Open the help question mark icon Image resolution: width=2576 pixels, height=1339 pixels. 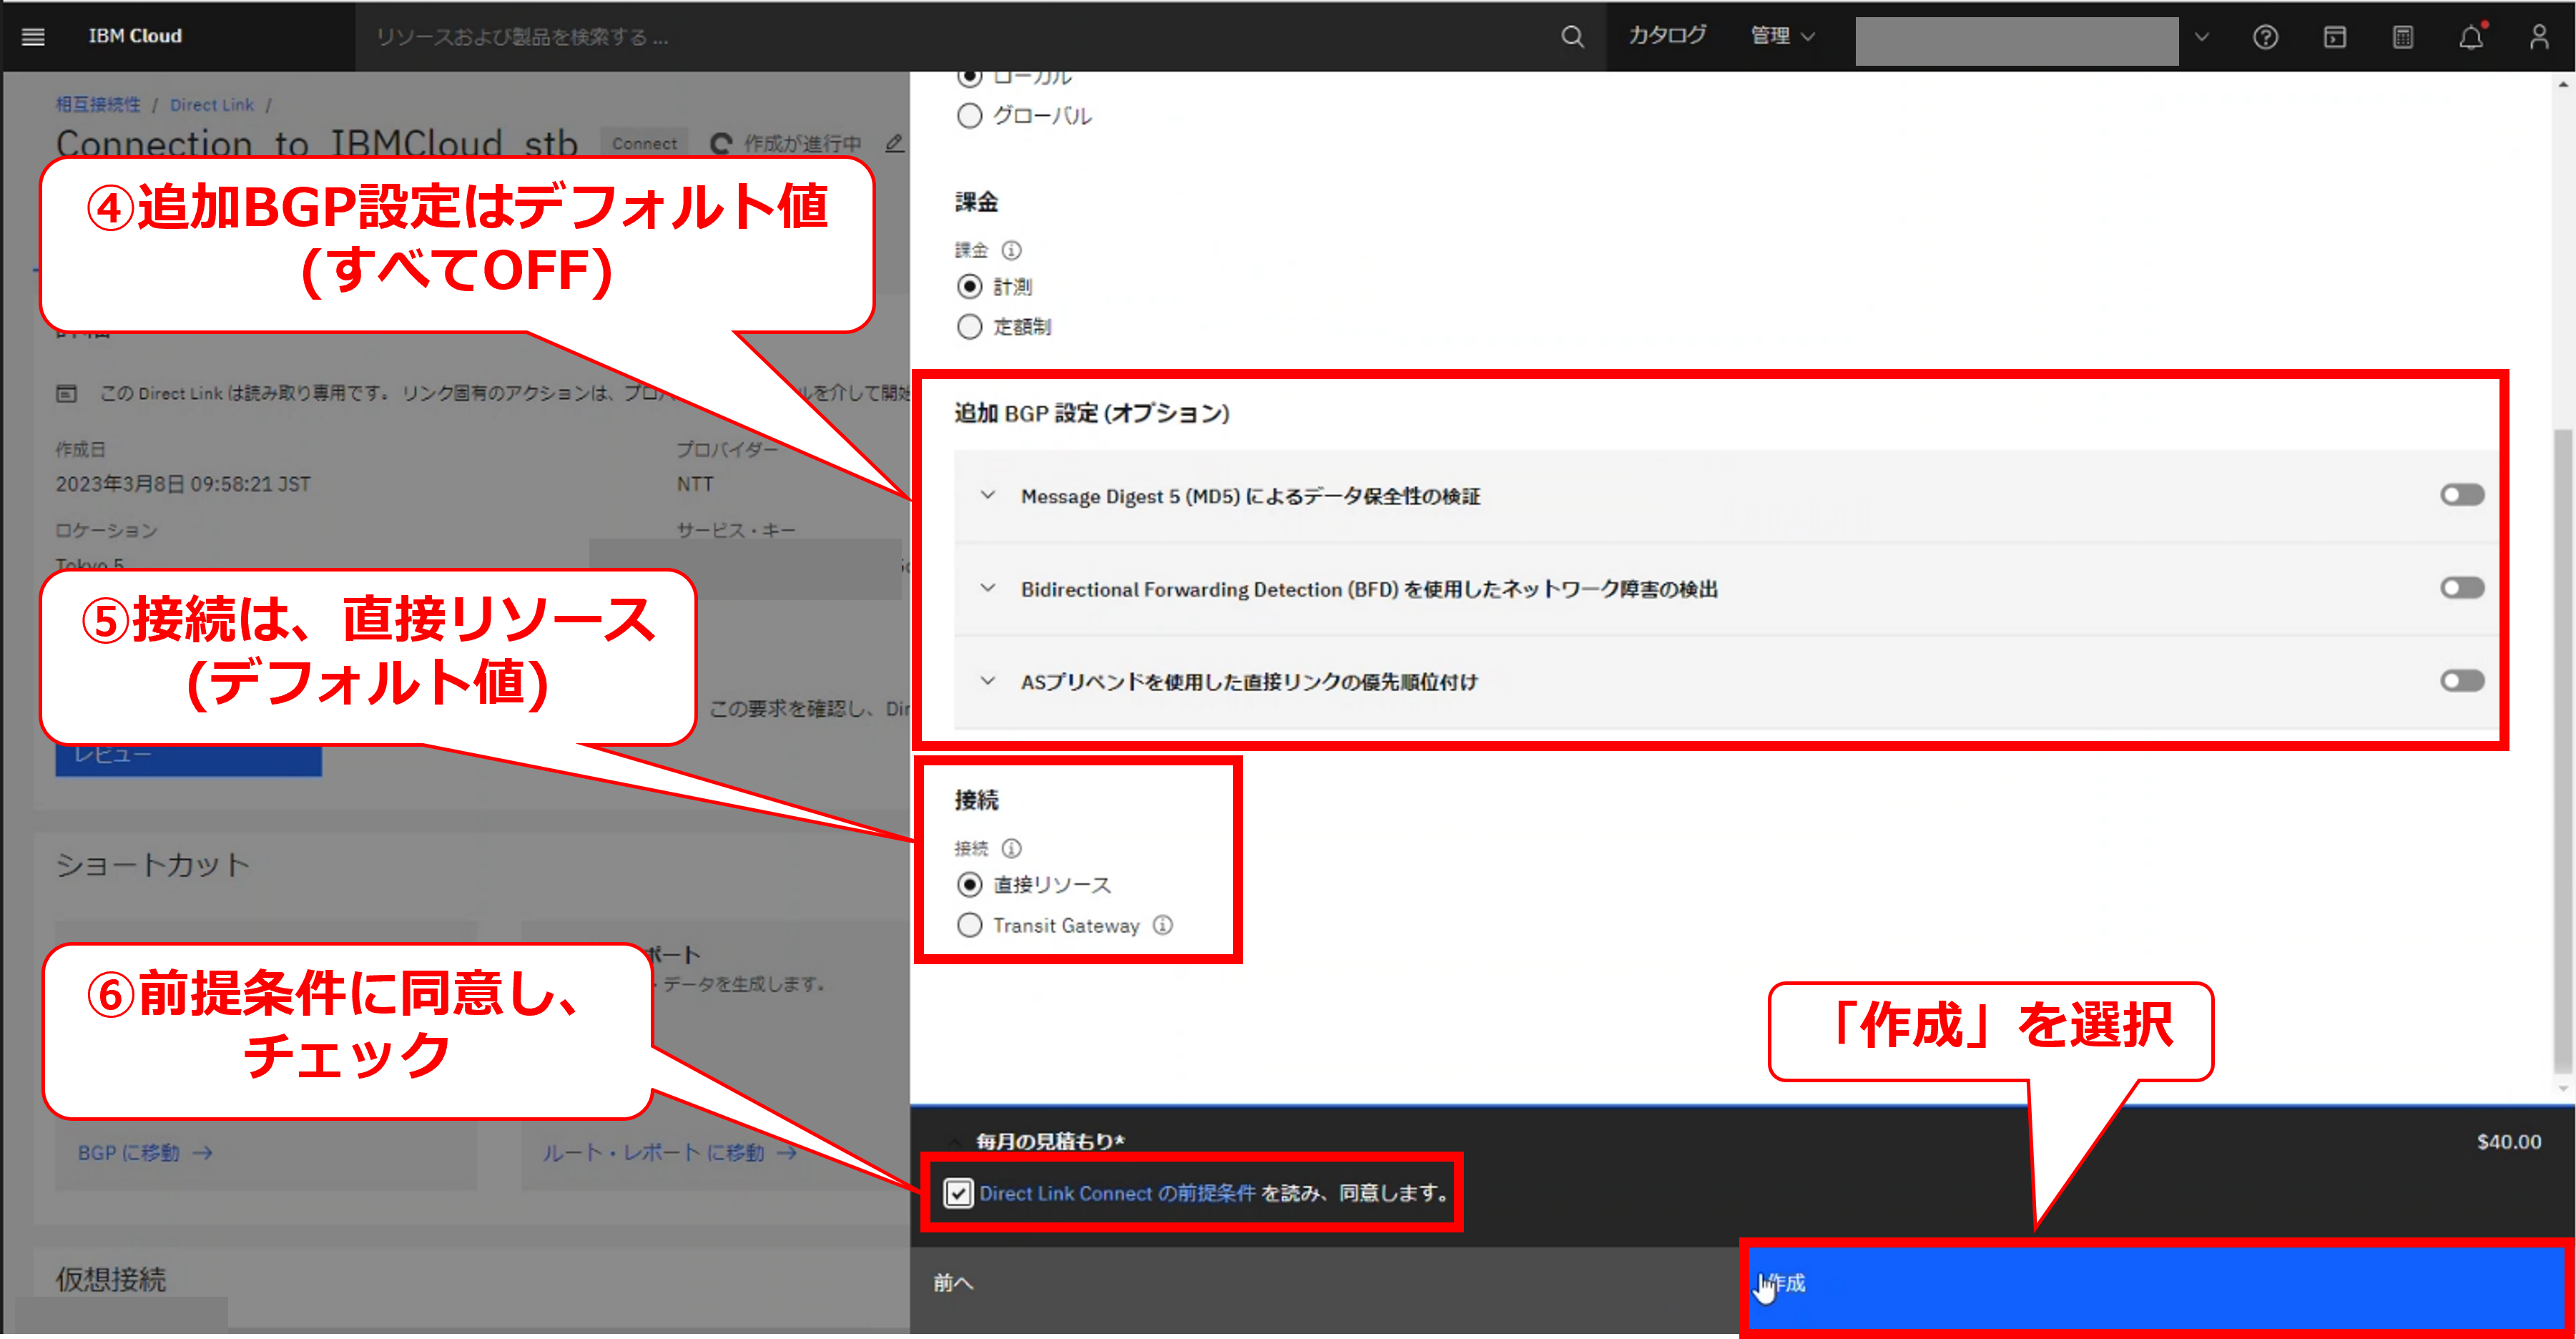pyautogui.click(x=2265, y=37)
